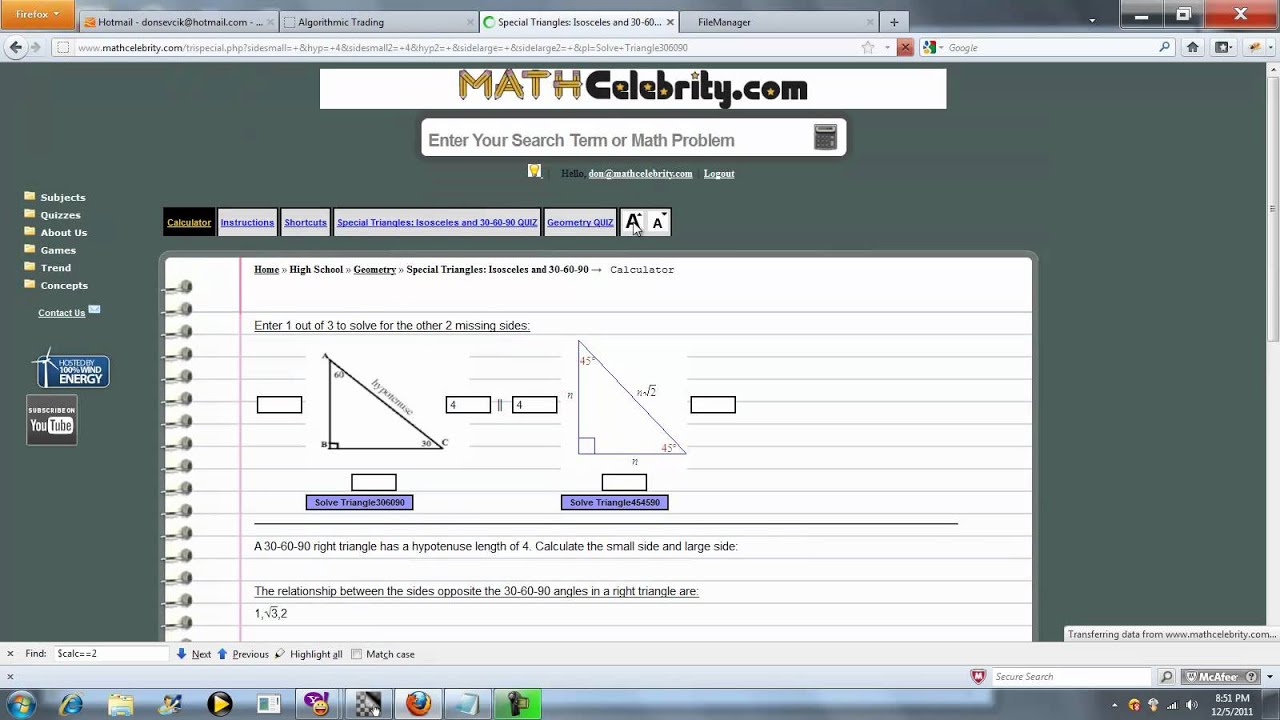Select the Calculator tab

coord(189,222)
